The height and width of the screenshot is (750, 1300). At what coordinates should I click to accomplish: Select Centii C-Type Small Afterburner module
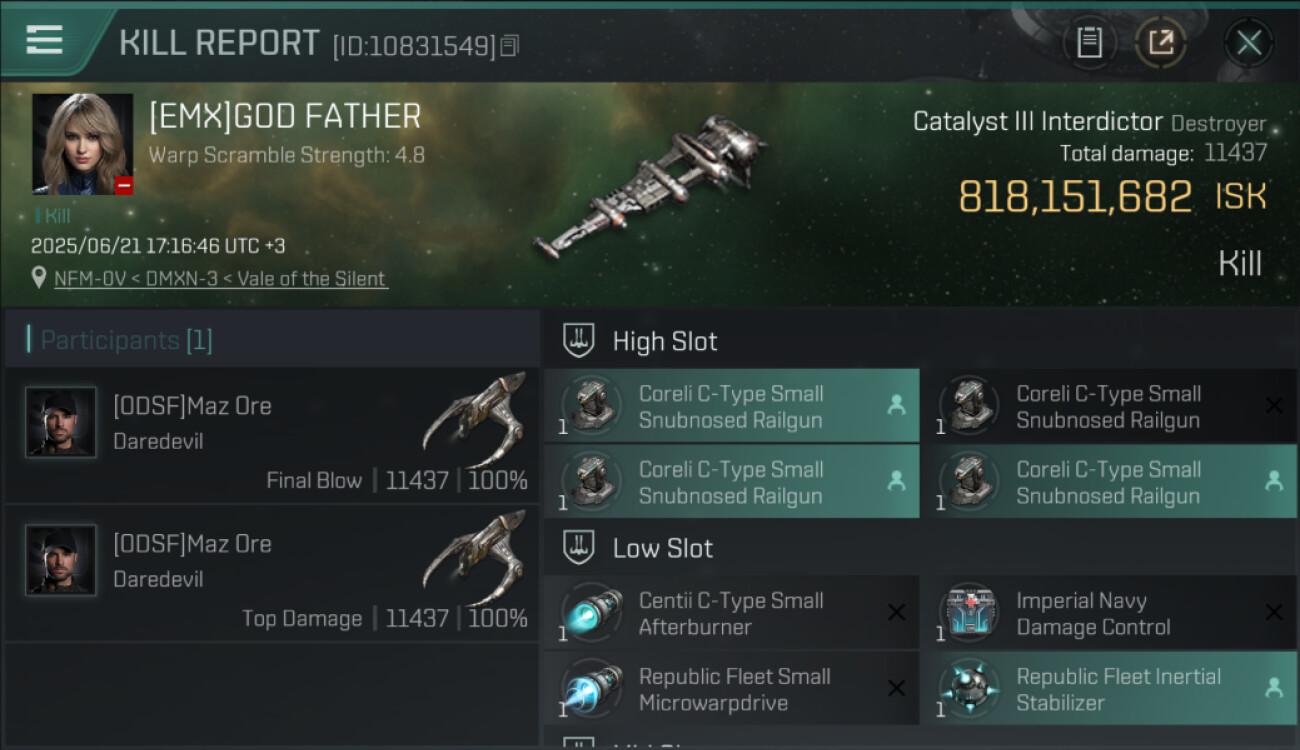pos(731,614)
